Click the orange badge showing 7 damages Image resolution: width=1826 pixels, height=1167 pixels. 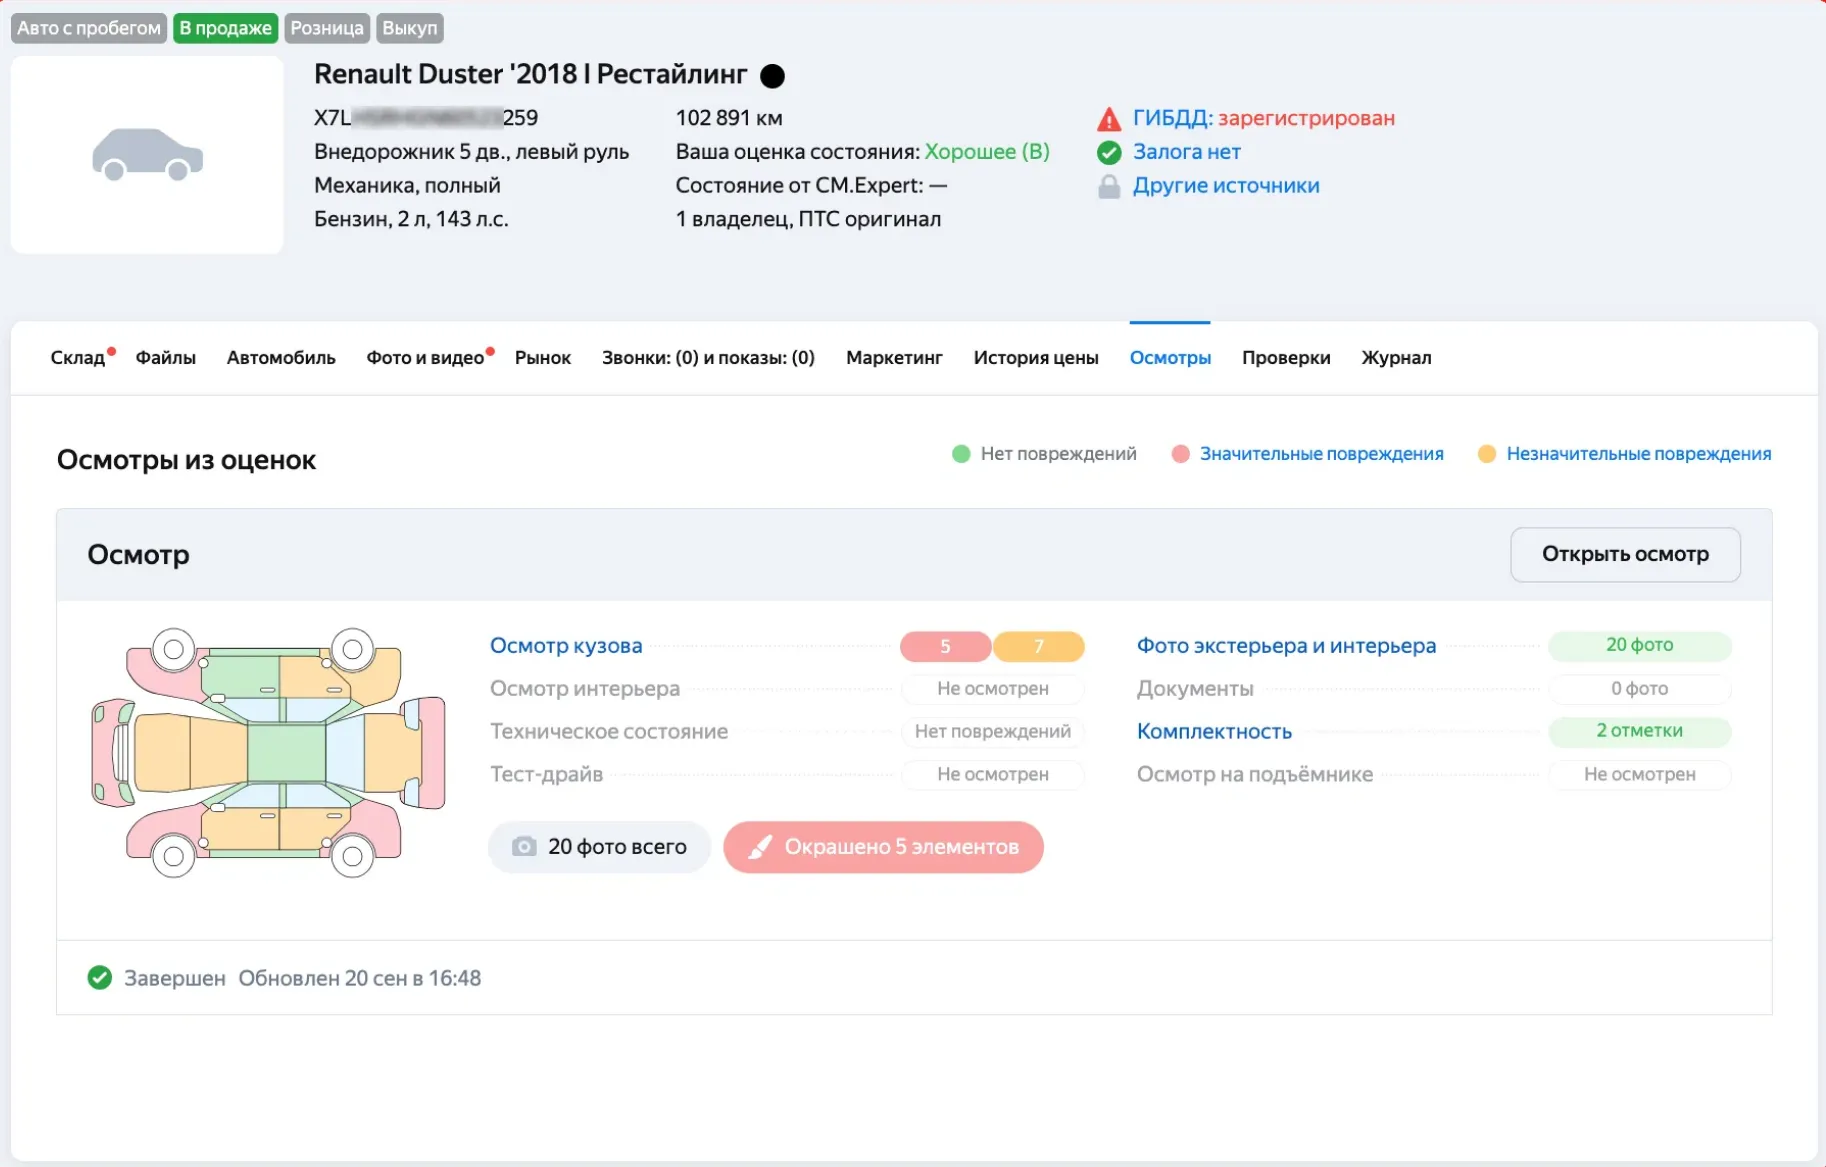click(1038, 646)
